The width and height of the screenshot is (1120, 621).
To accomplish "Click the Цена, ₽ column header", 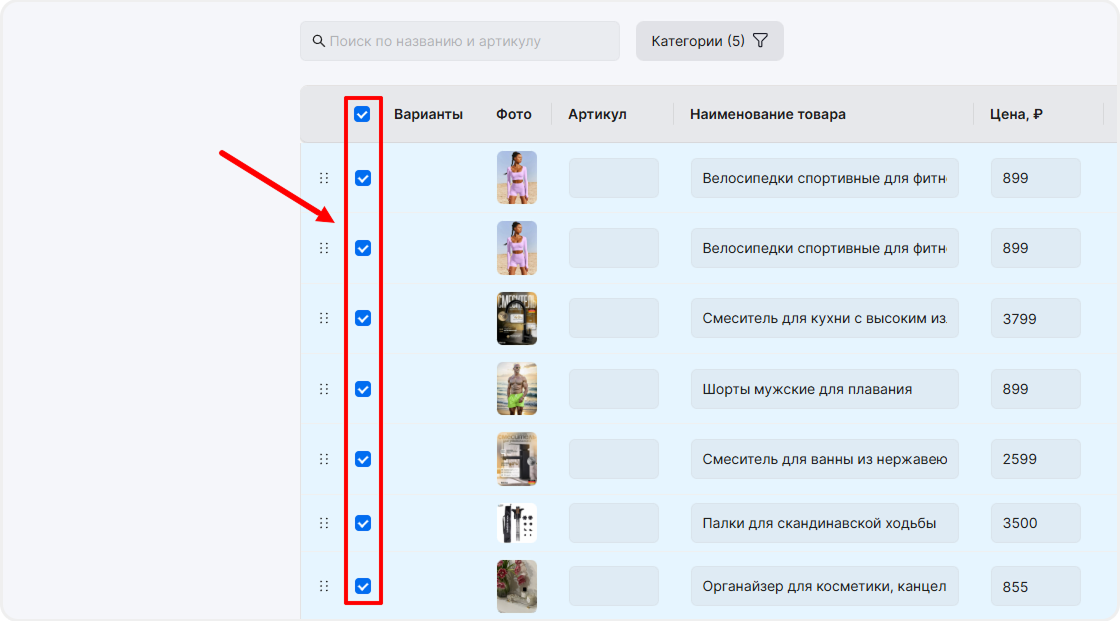I will 1016,114.
